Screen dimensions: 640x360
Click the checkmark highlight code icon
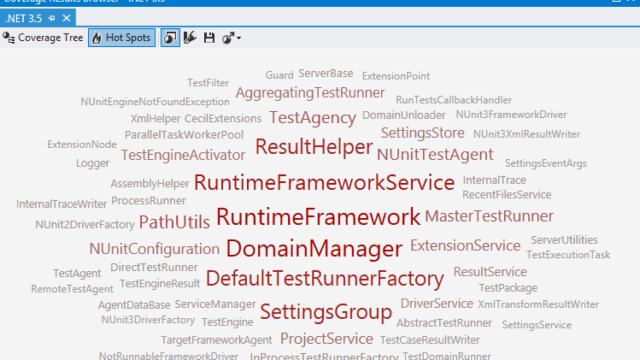tap(190, 38)
